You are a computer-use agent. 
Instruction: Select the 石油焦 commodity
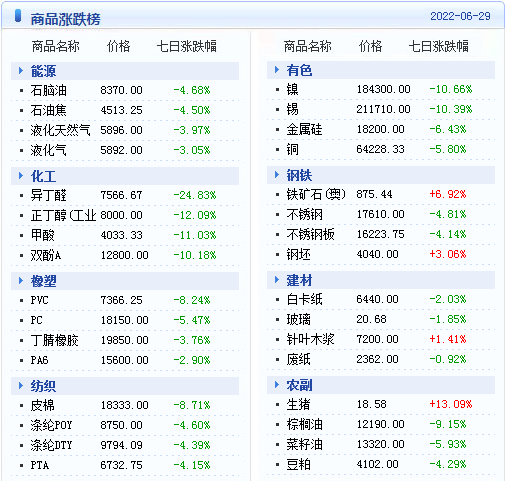pyautogui.click(x=49, y=110)
